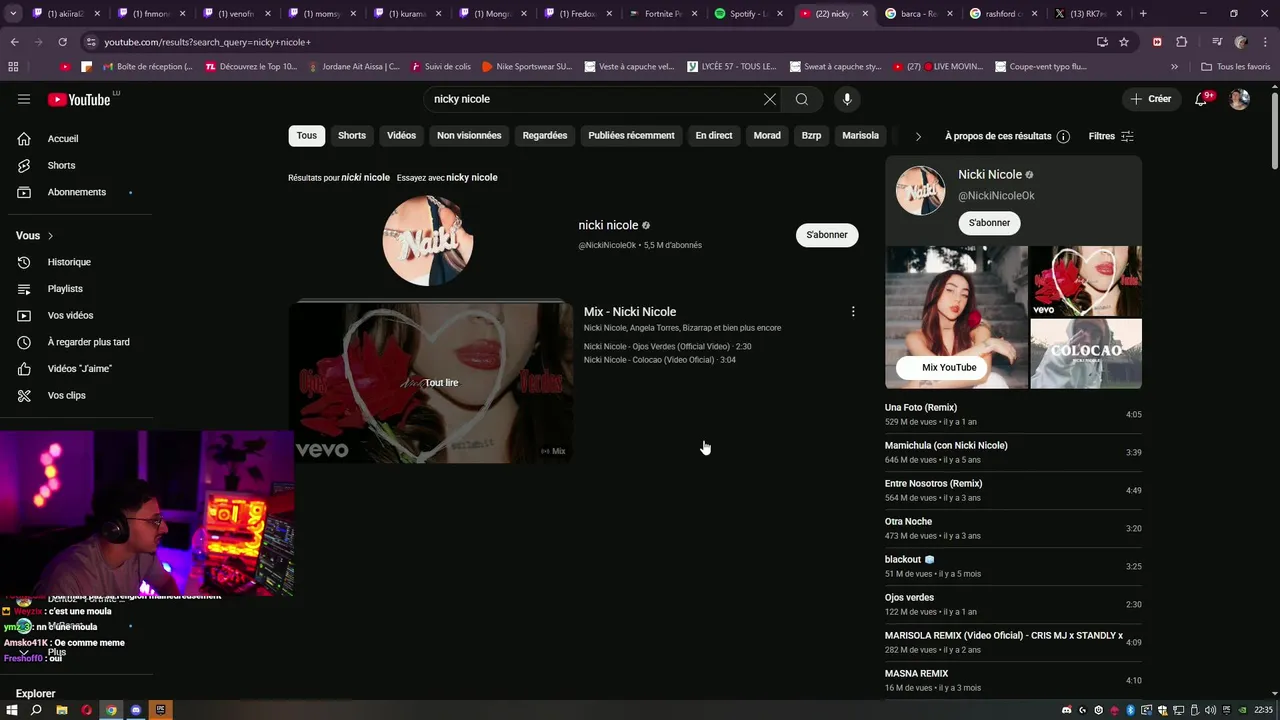Open the Windows Start menu
Screen dimensions: 1280x720
point(12,710)
